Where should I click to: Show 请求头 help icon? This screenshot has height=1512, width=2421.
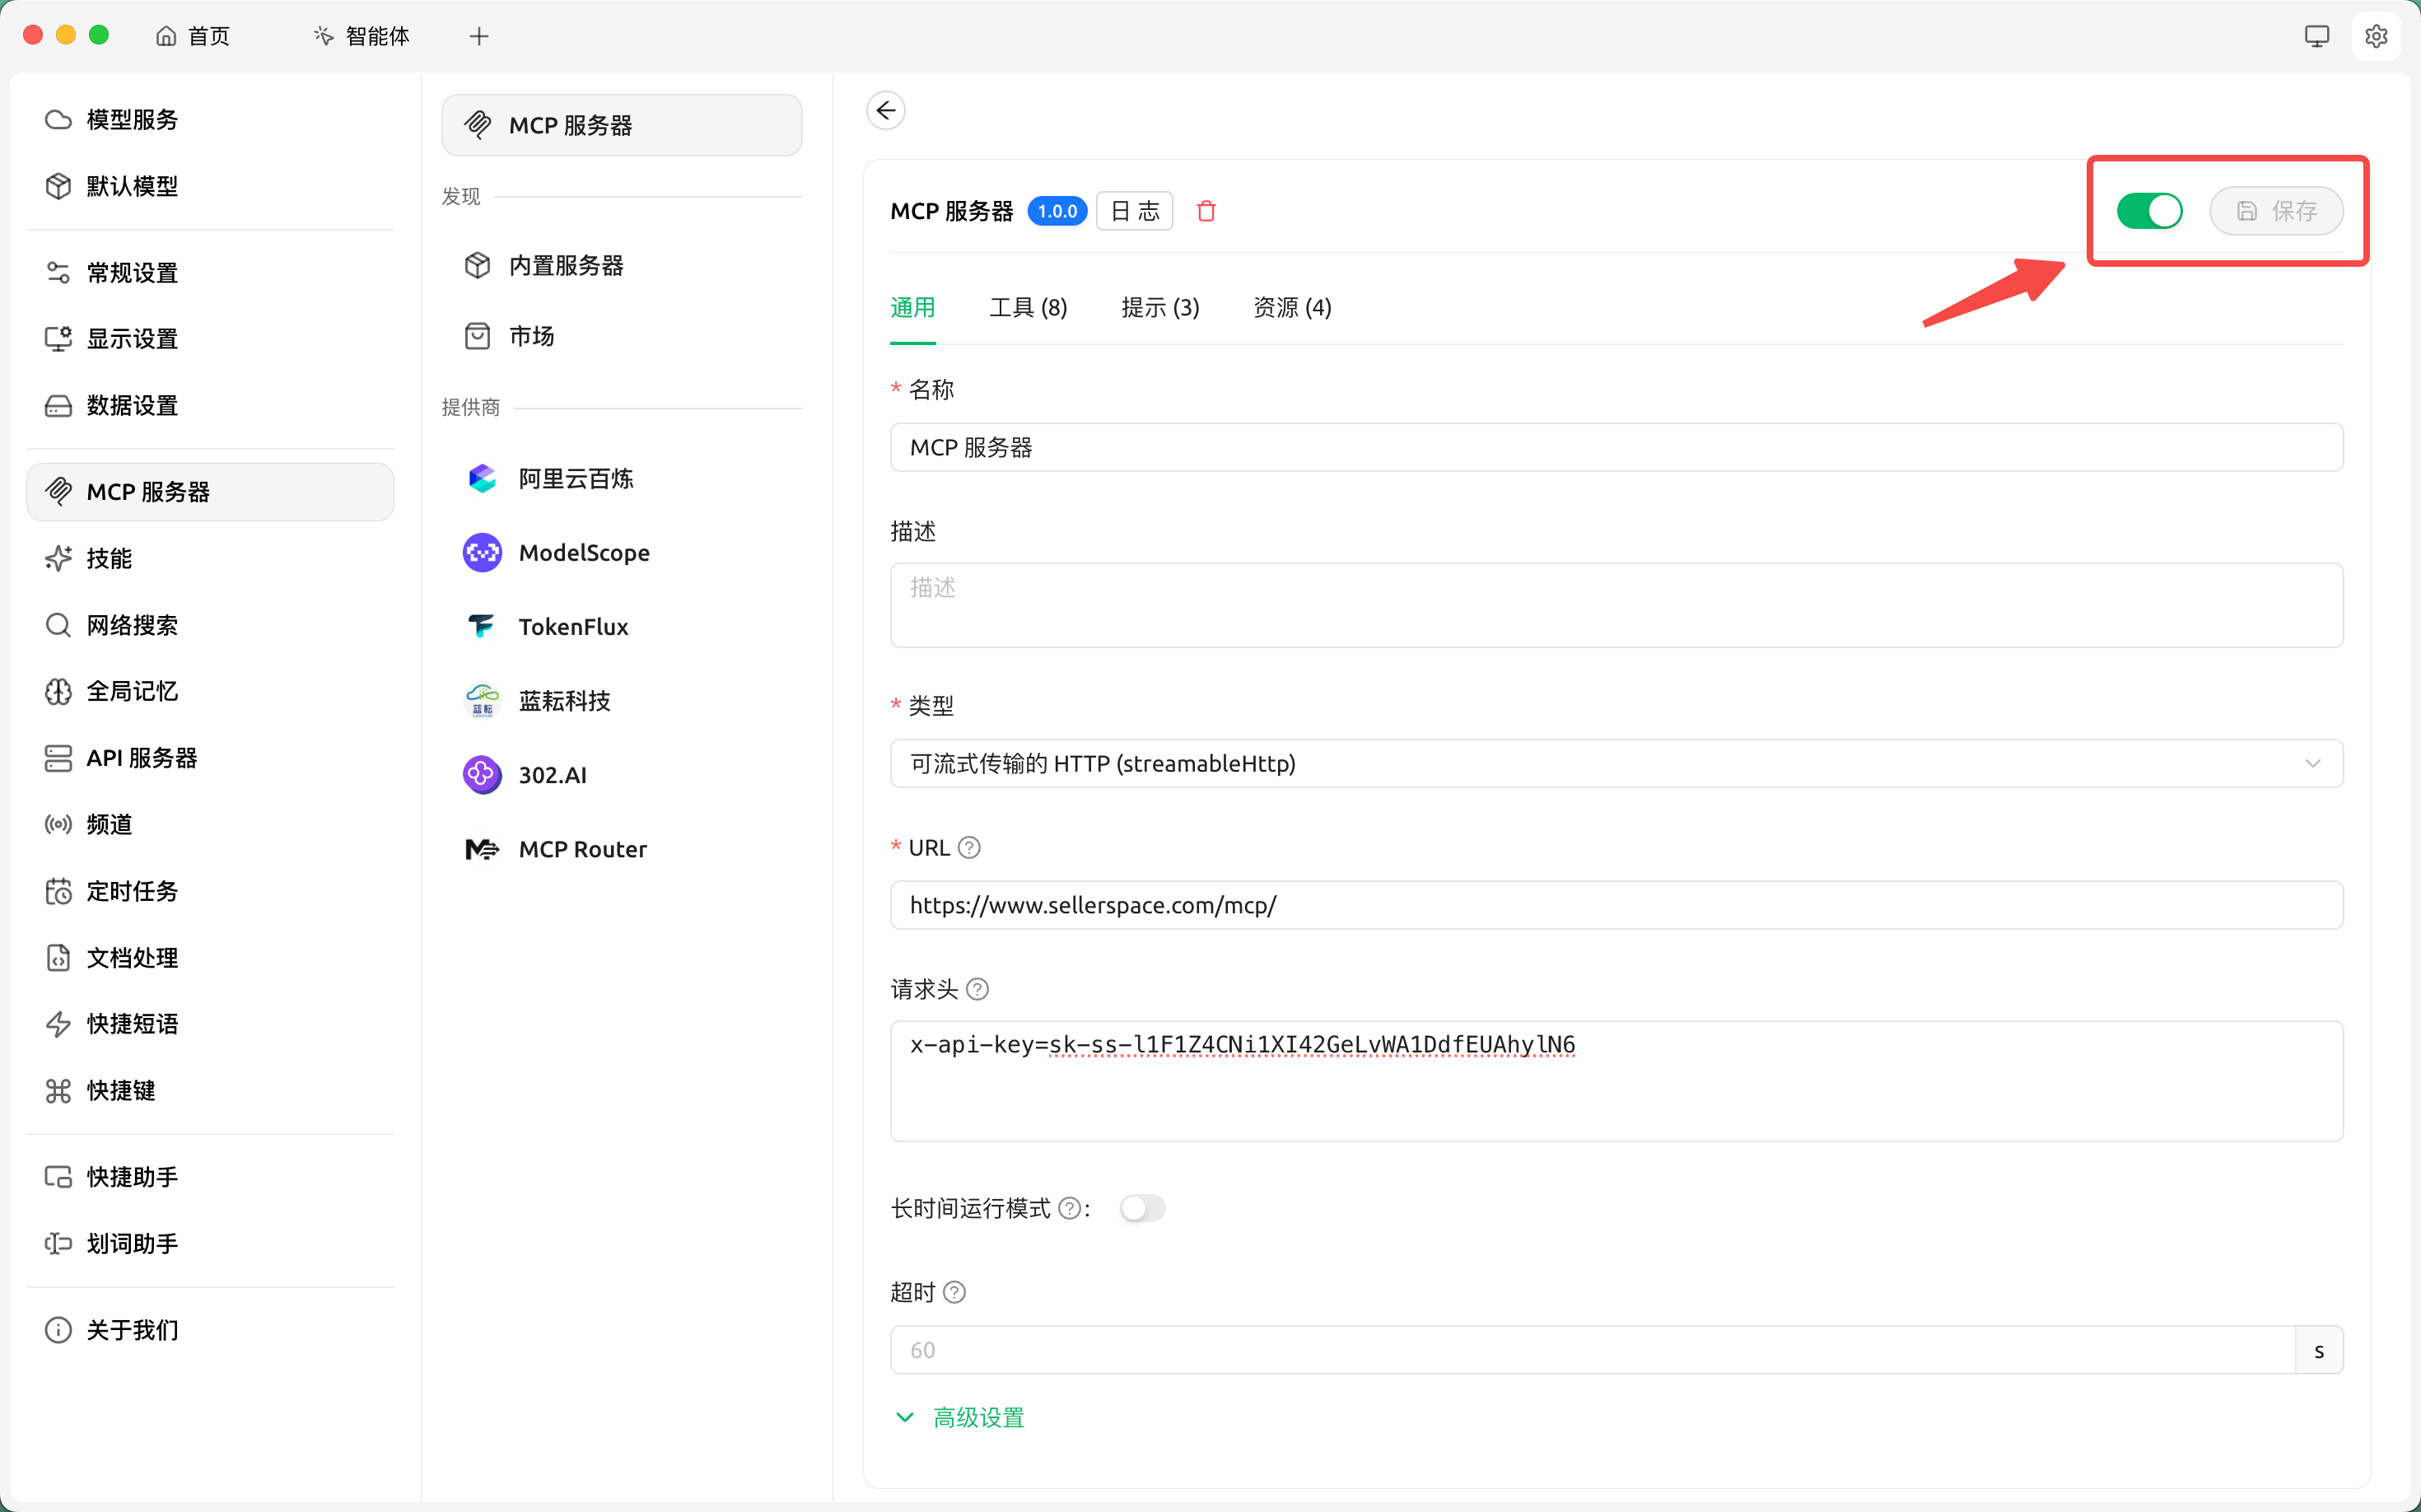pyautogui.click(x=978, y=989)
